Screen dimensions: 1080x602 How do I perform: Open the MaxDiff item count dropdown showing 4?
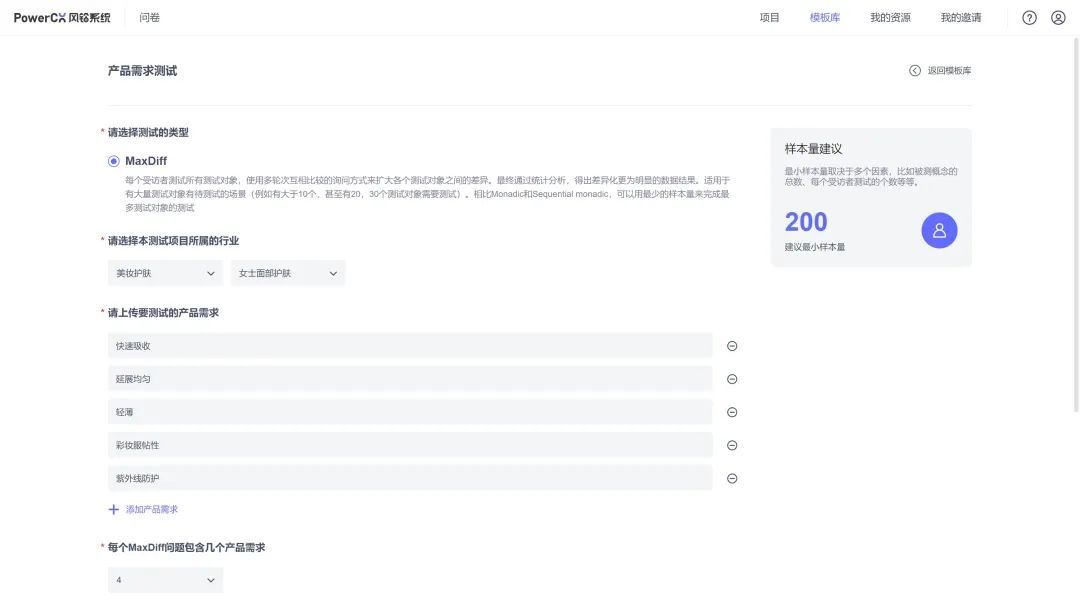165,580
